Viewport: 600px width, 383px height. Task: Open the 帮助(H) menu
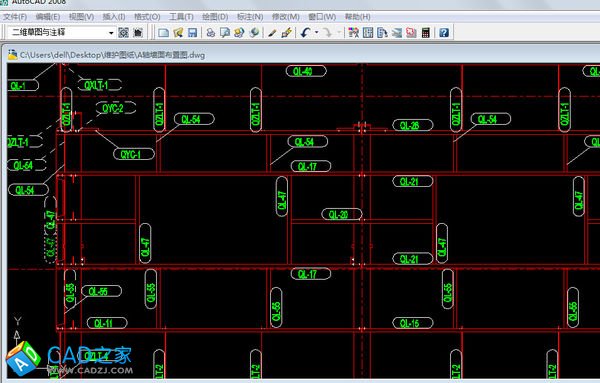[357, 17]
